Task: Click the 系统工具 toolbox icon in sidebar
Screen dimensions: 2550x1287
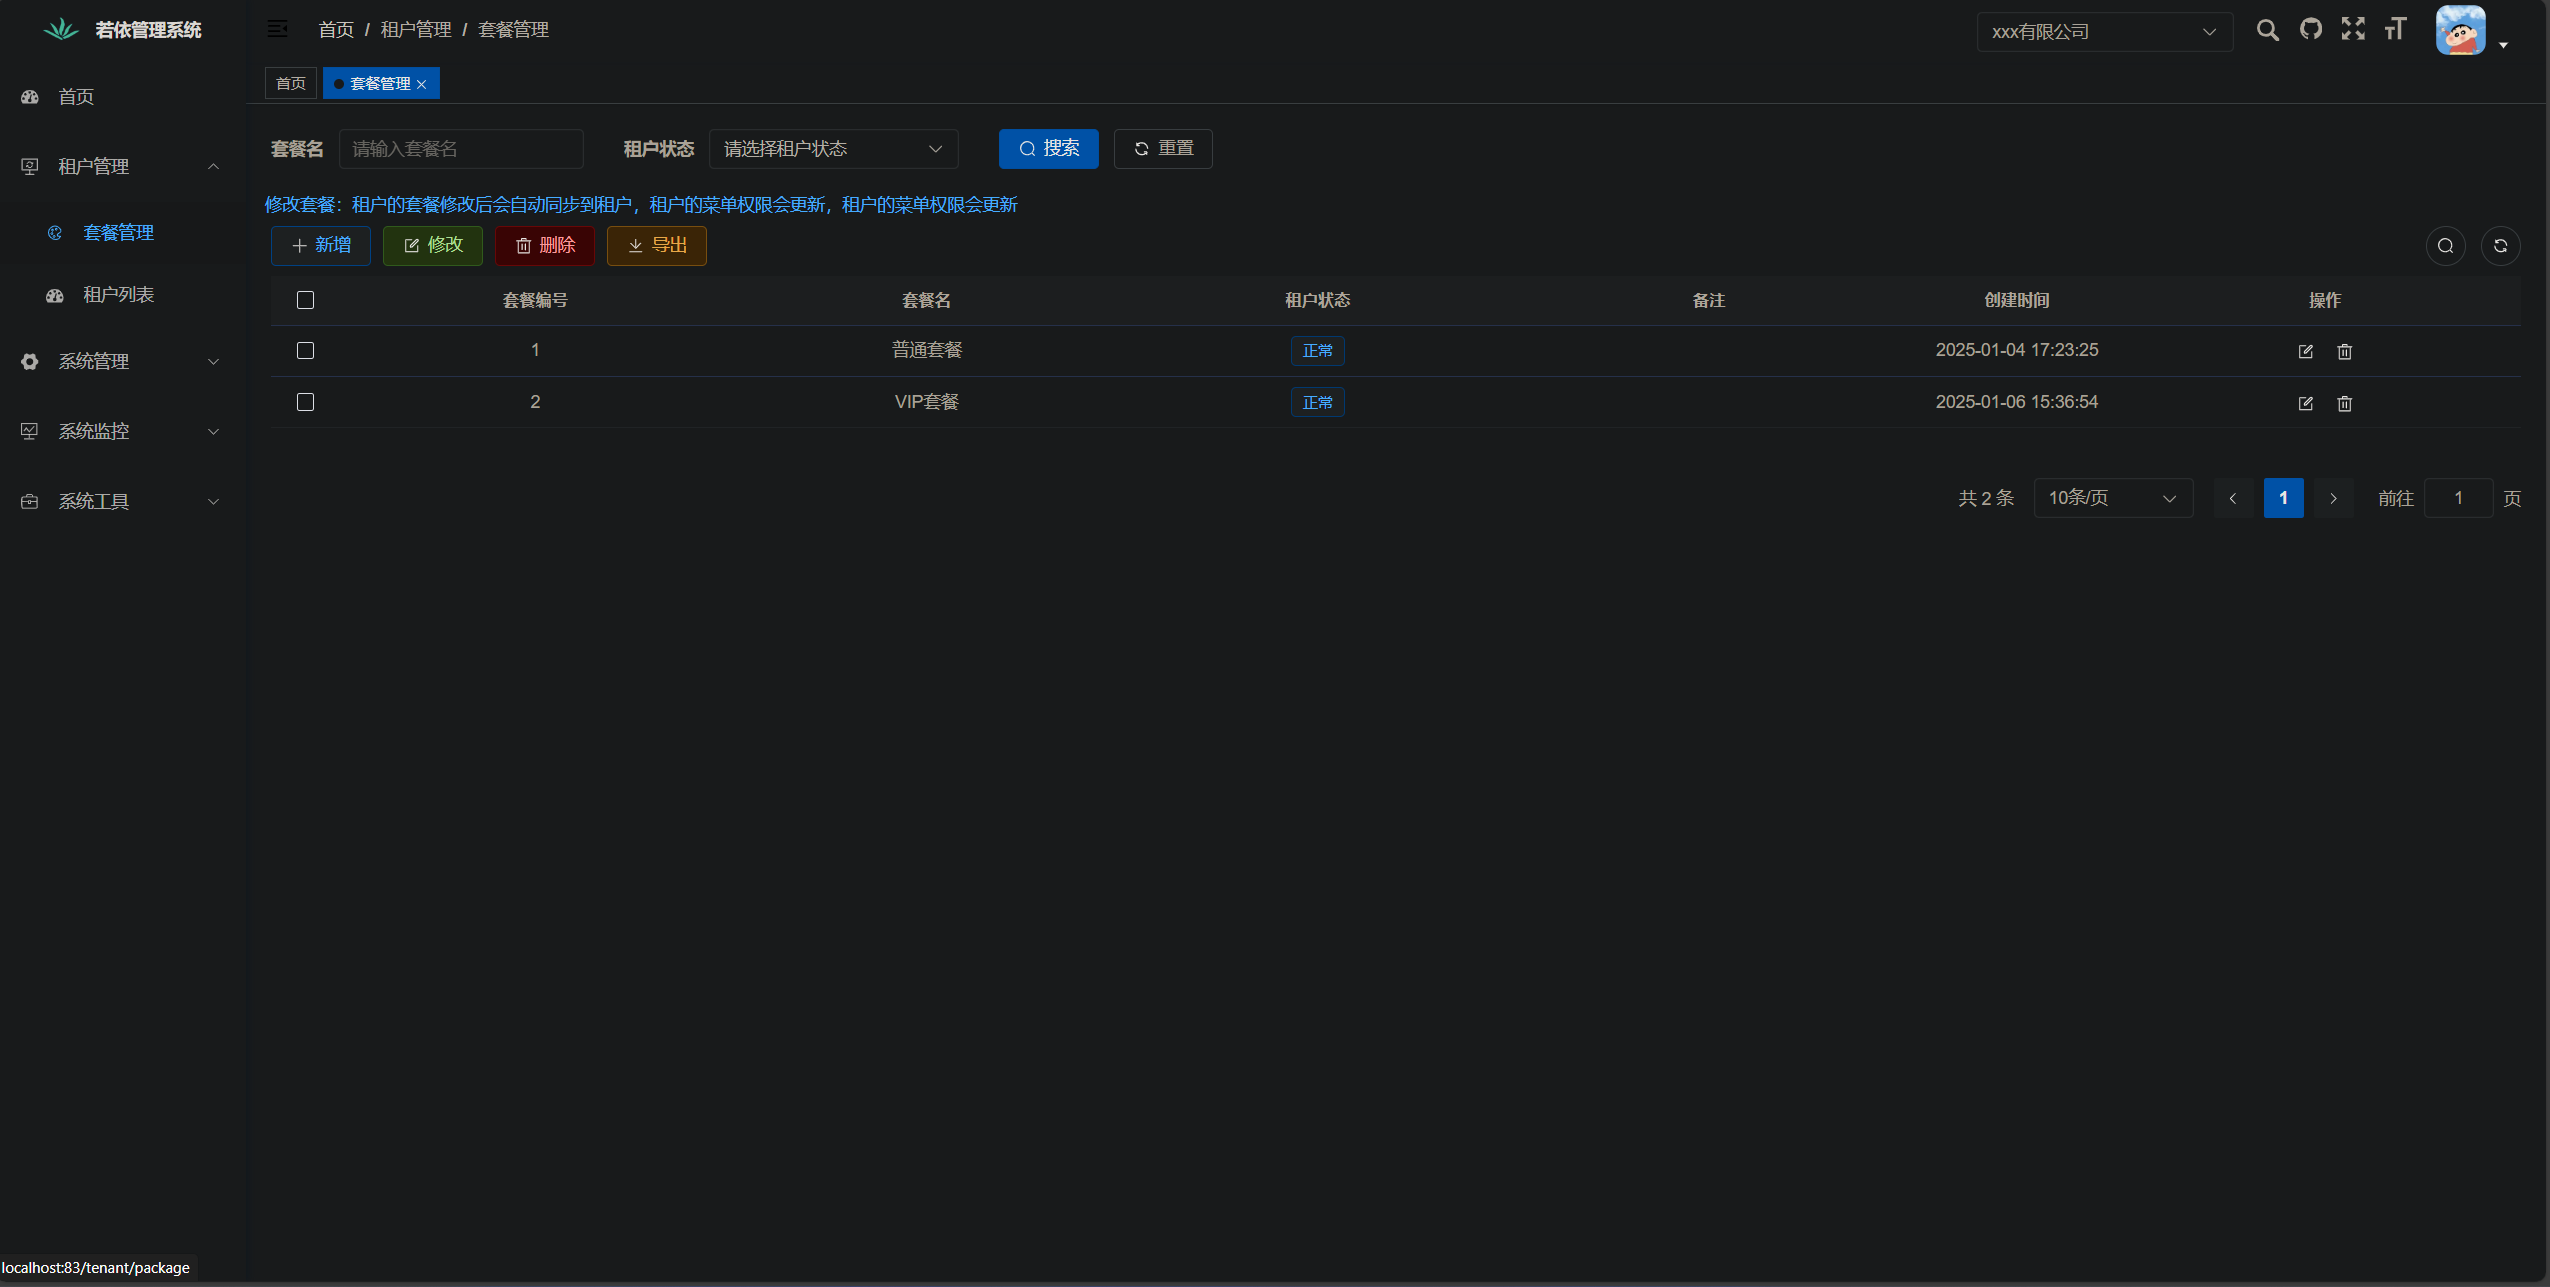Action: [30, 501]
